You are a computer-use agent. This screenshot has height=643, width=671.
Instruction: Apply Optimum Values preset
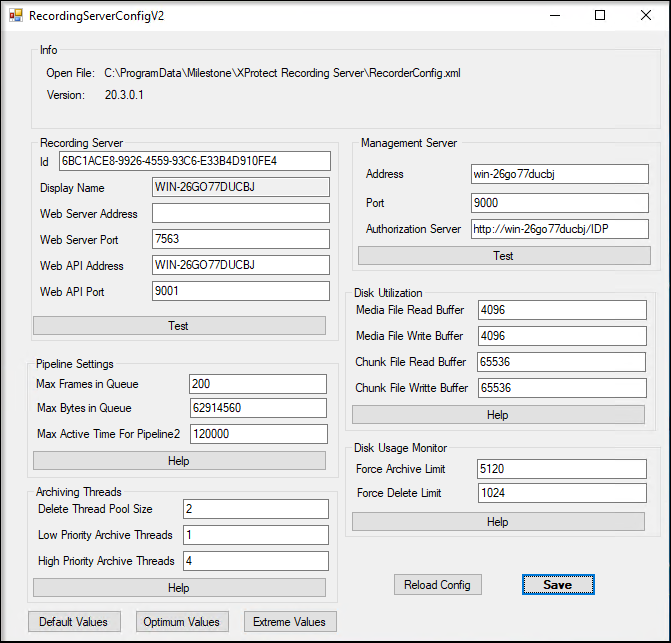182,622
